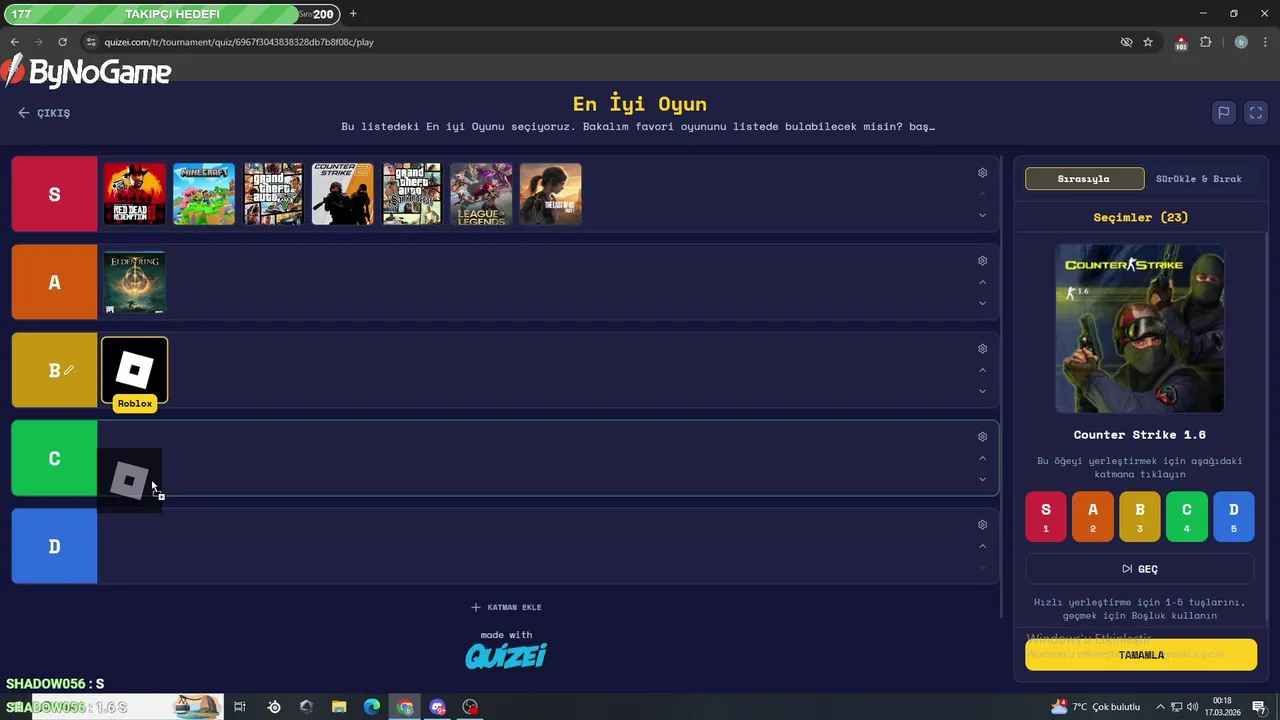Switch to Chrome in the taskbar
The image size is (1280, 720).
(405, 707)
